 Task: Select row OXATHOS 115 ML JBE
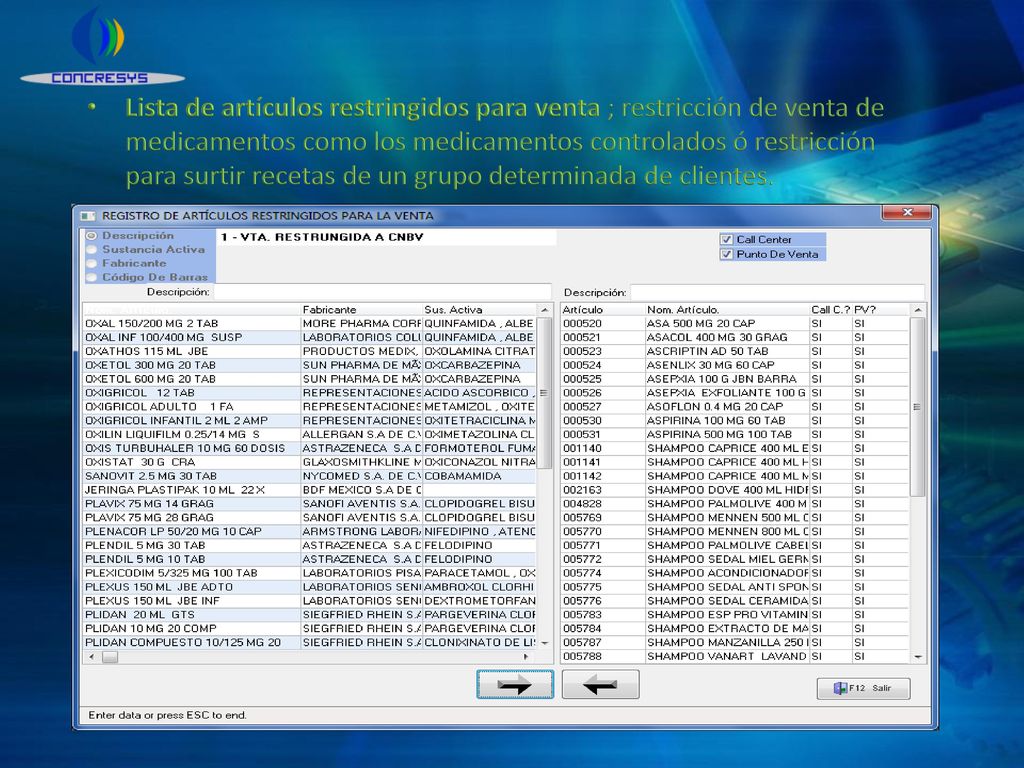[x=310, y=351]
